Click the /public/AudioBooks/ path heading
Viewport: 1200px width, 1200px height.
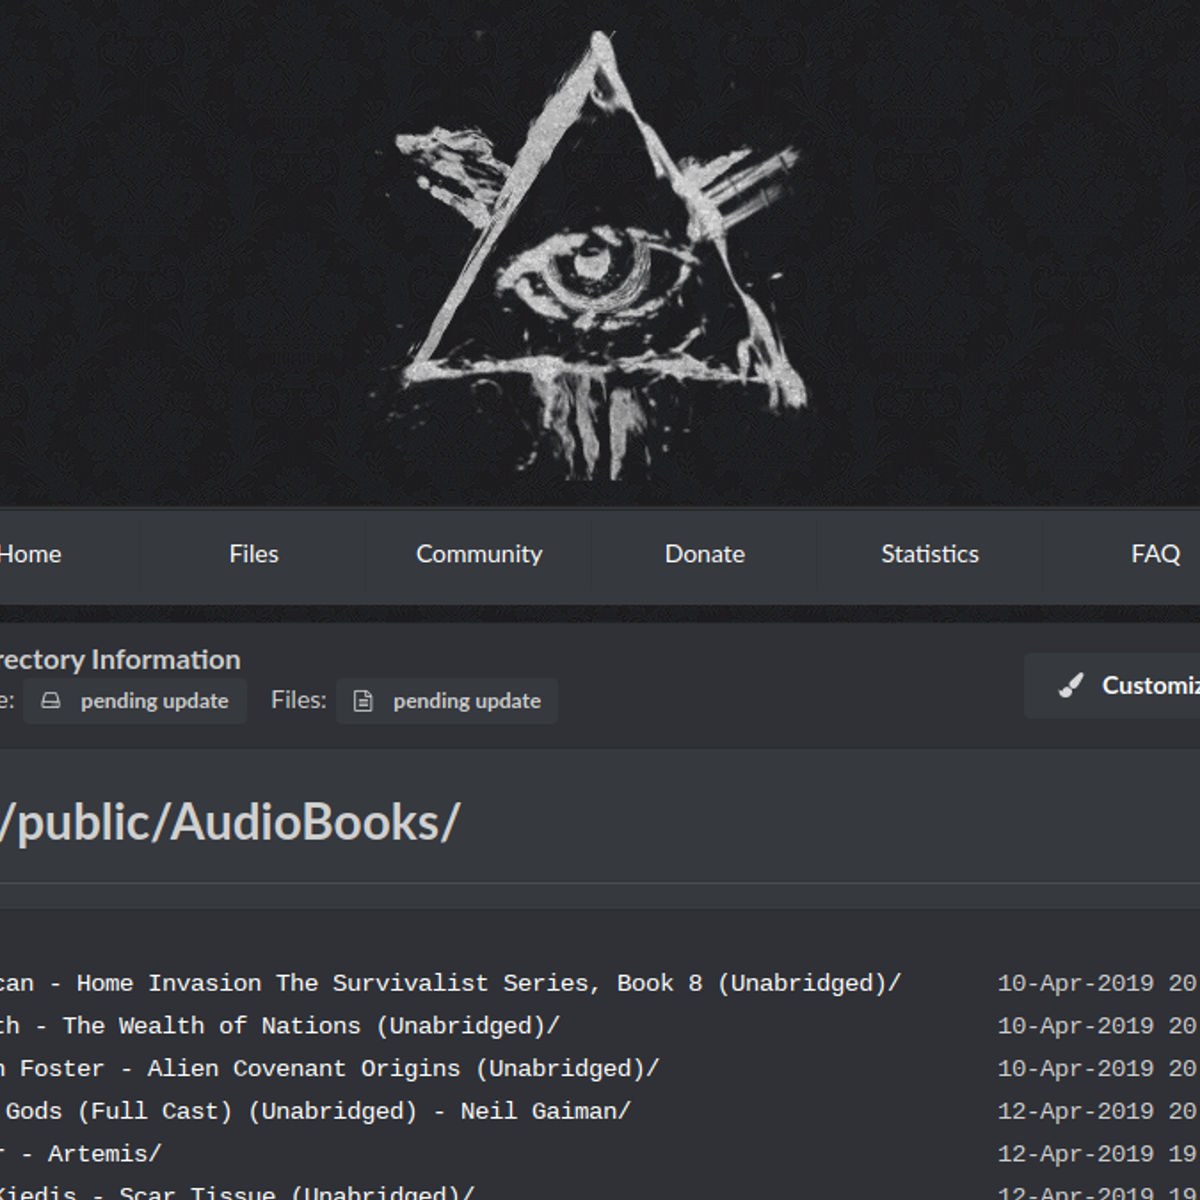(x=230, y=823)
